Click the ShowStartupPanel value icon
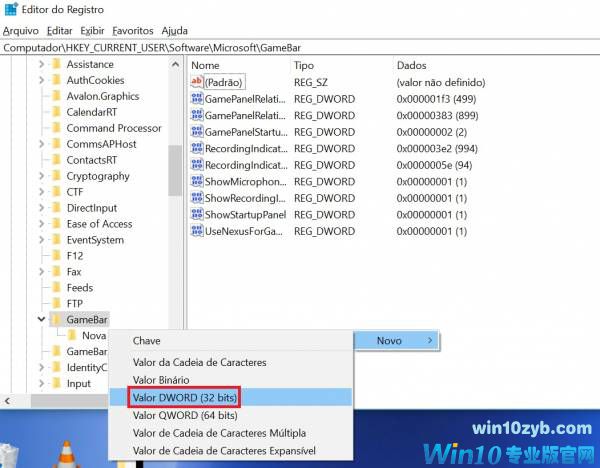The width and height of the screenshot is (600, 468). (x=197, y=215)
